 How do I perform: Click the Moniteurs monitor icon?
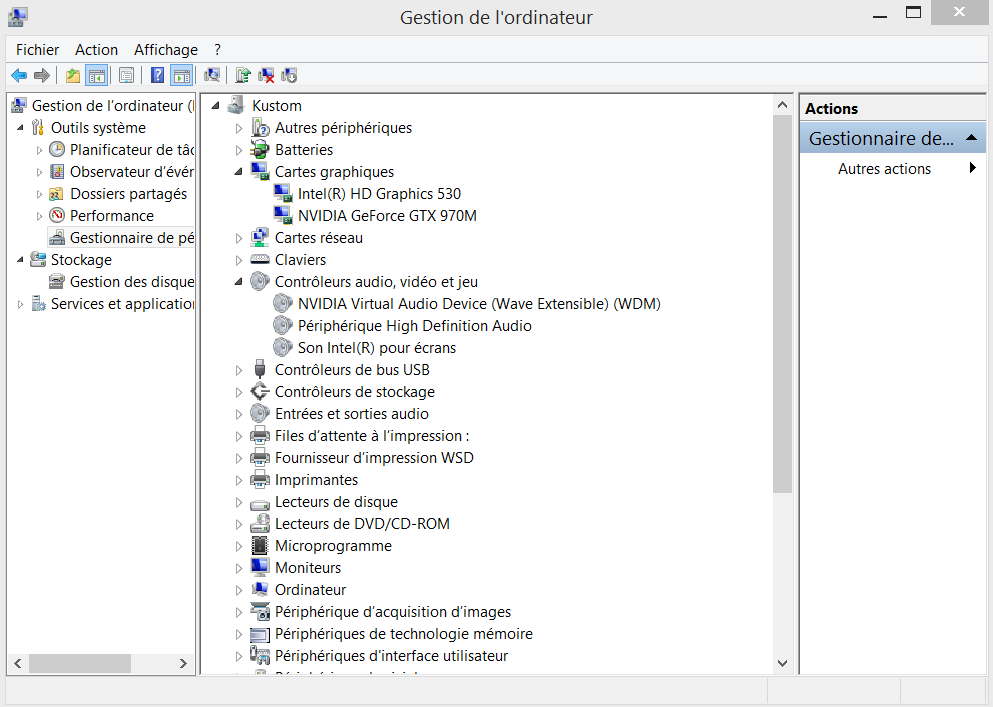point(260,568)
